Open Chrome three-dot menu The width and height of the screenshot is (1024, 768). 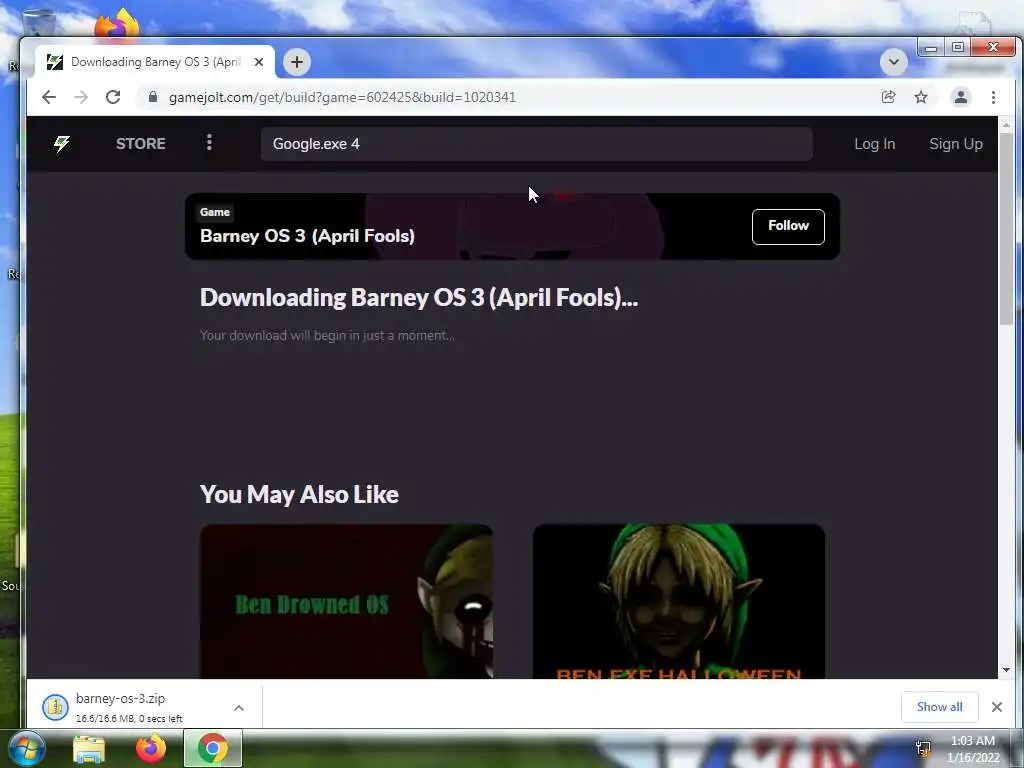[x=993, y=97]
